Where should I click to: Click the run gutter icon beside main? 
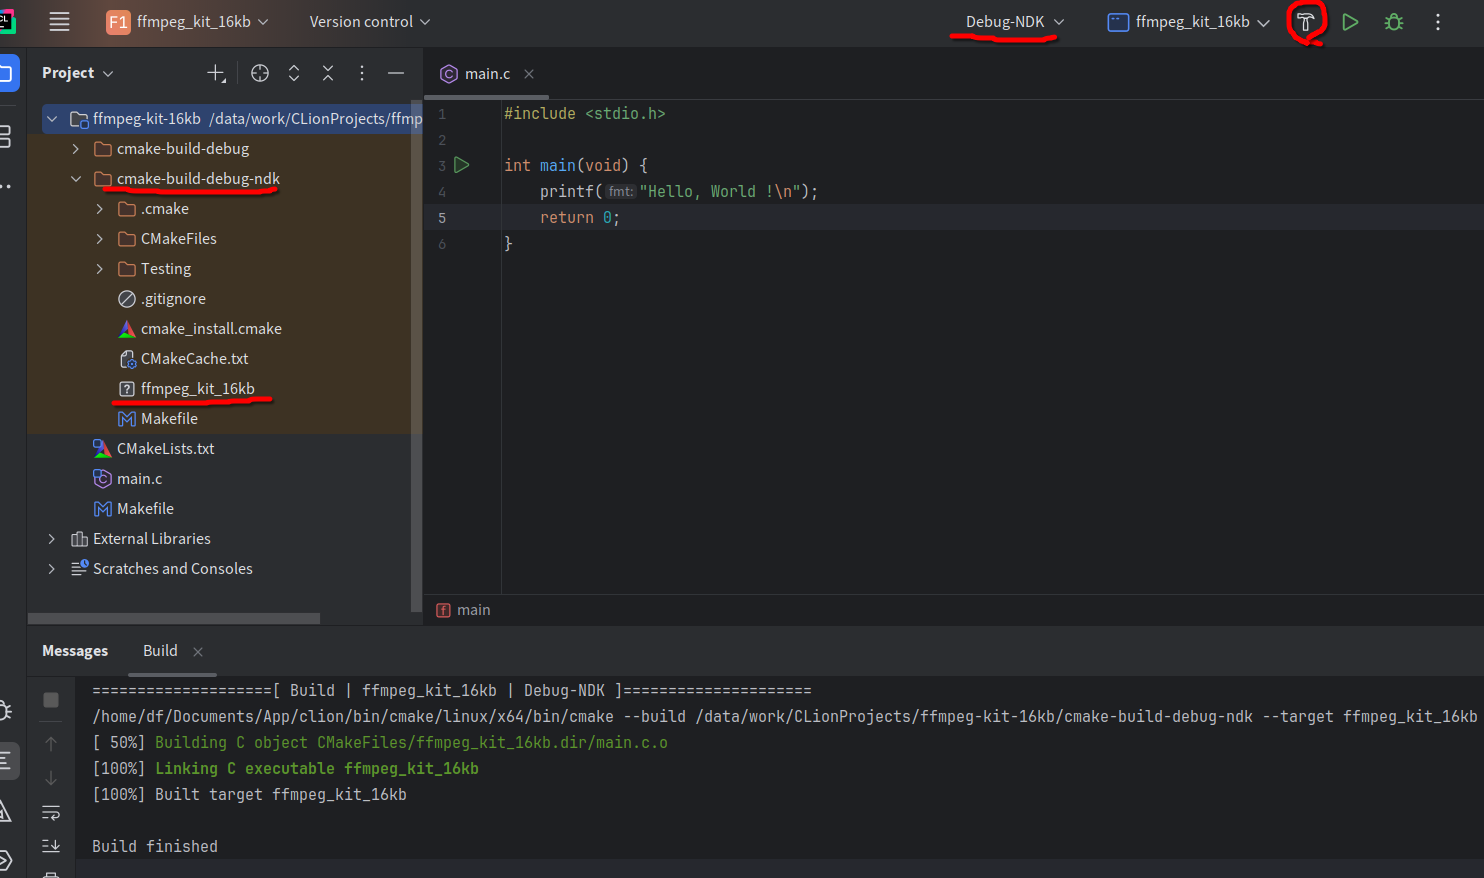point(461,165)
